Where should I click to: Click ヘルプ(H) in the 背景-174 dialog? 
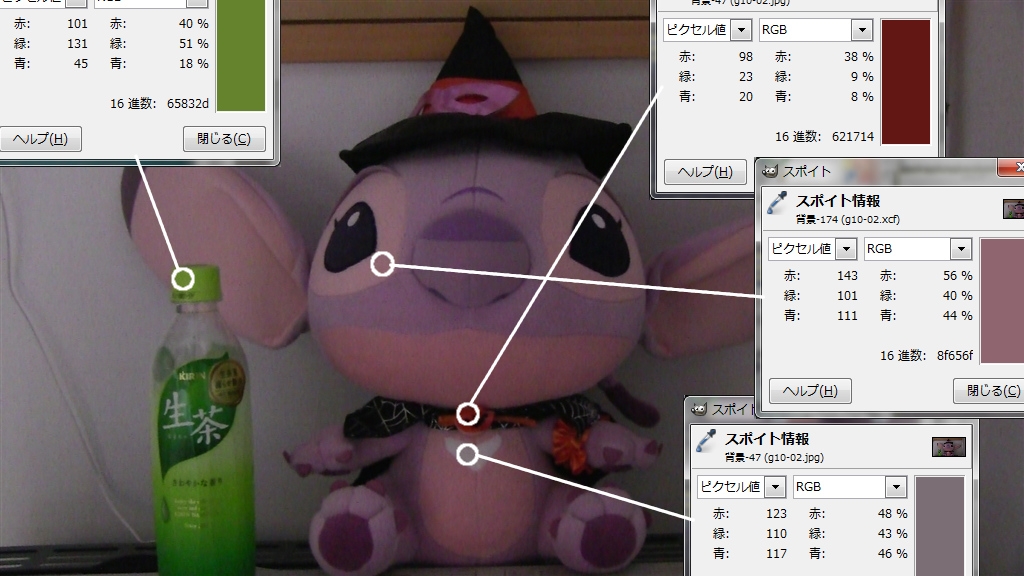tap(810, 391)
